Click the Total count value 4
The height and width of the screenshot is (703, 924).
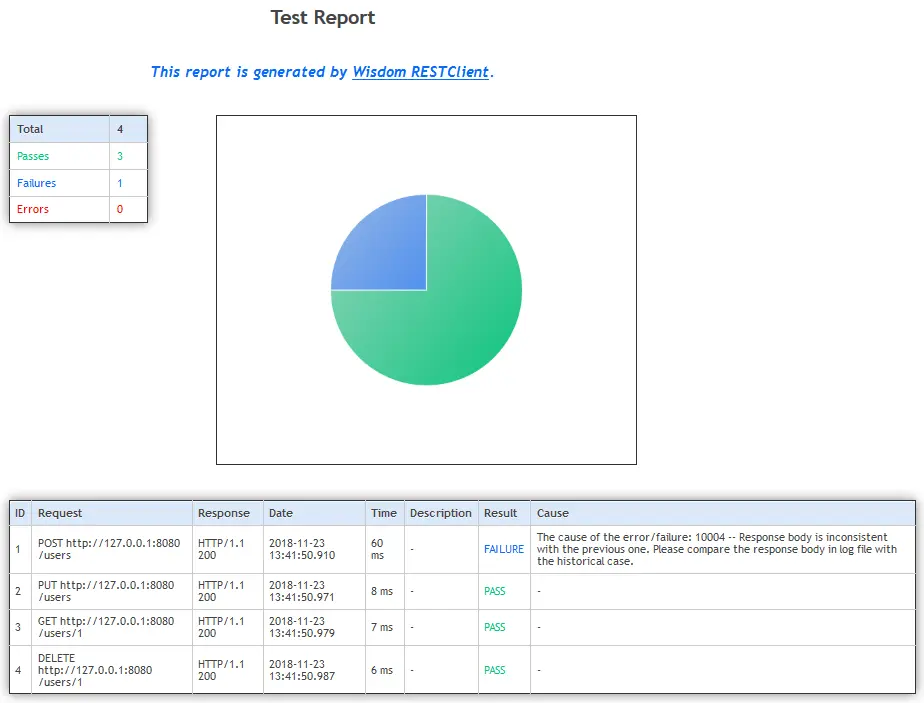click(120, 129)
